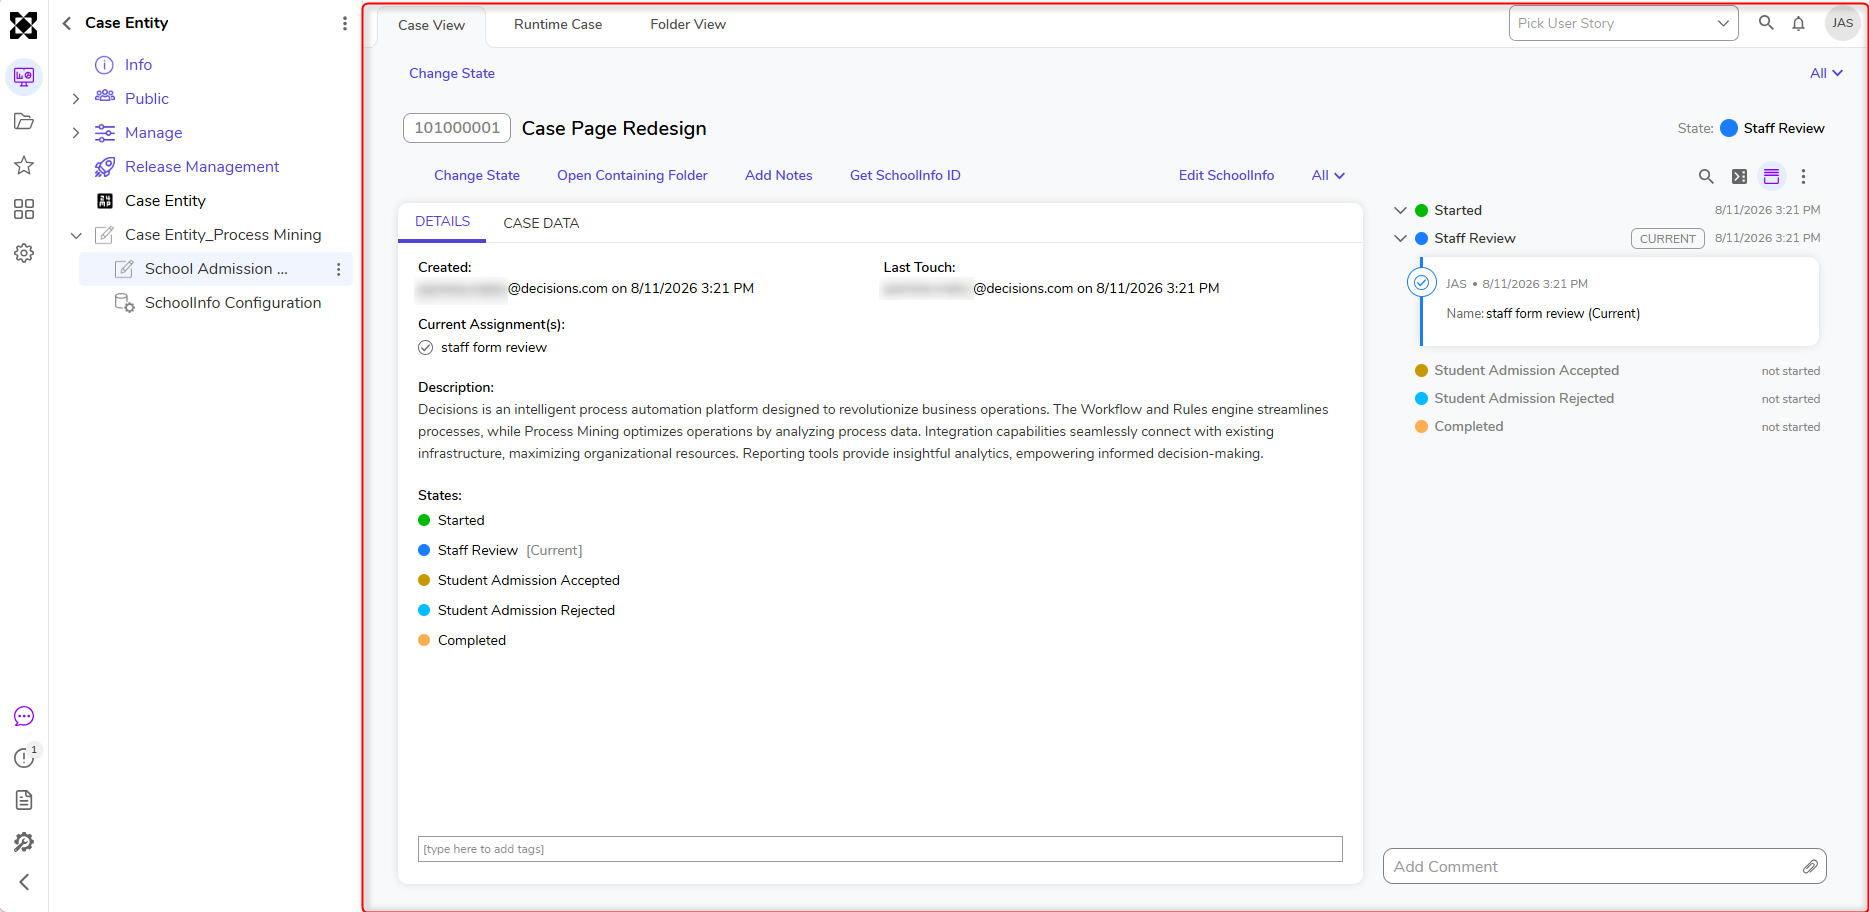Click the attachment paperclip in comment box
1869x912 pixels.
click(1810, 867)
